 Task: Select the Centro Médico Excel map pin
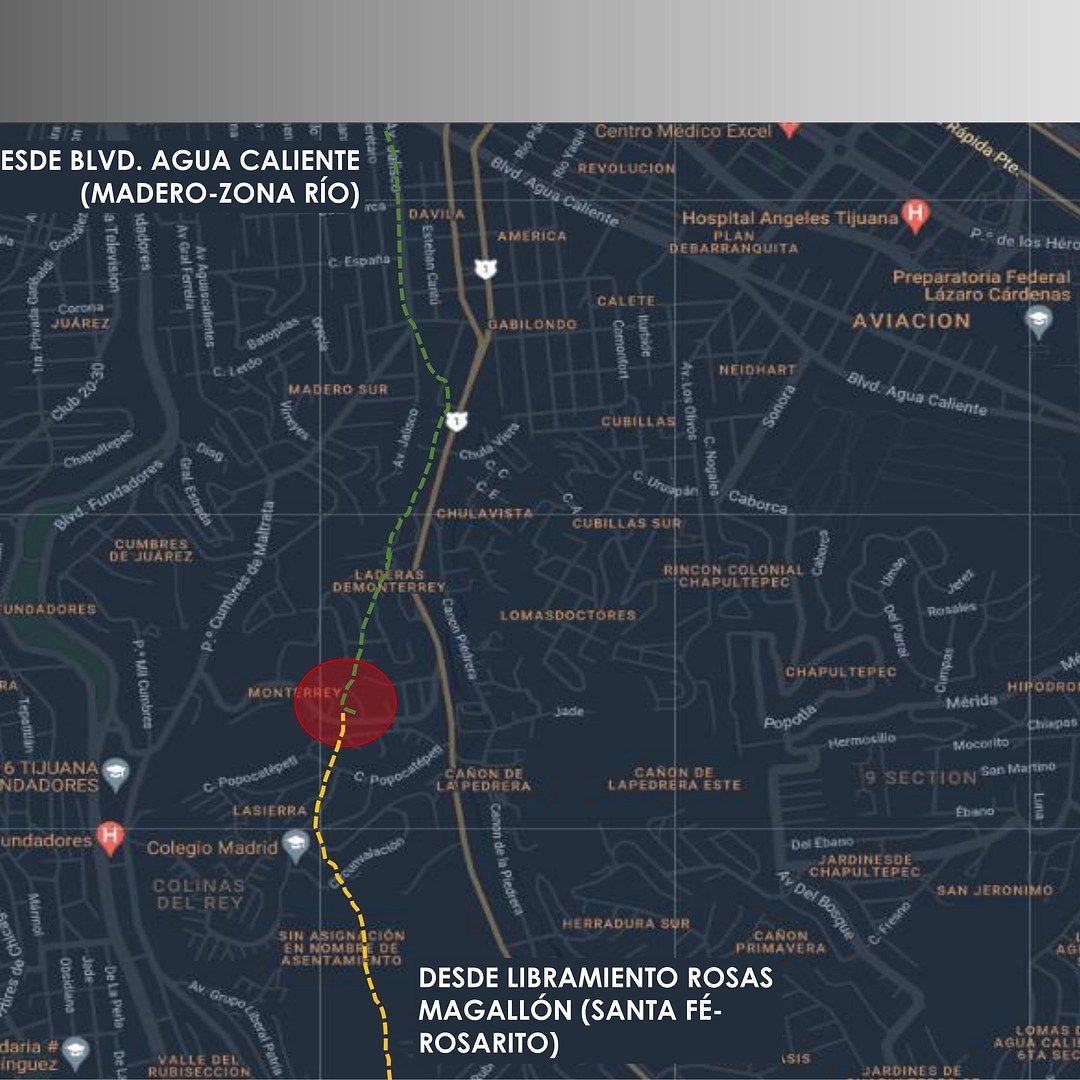(x=789, y=129)
